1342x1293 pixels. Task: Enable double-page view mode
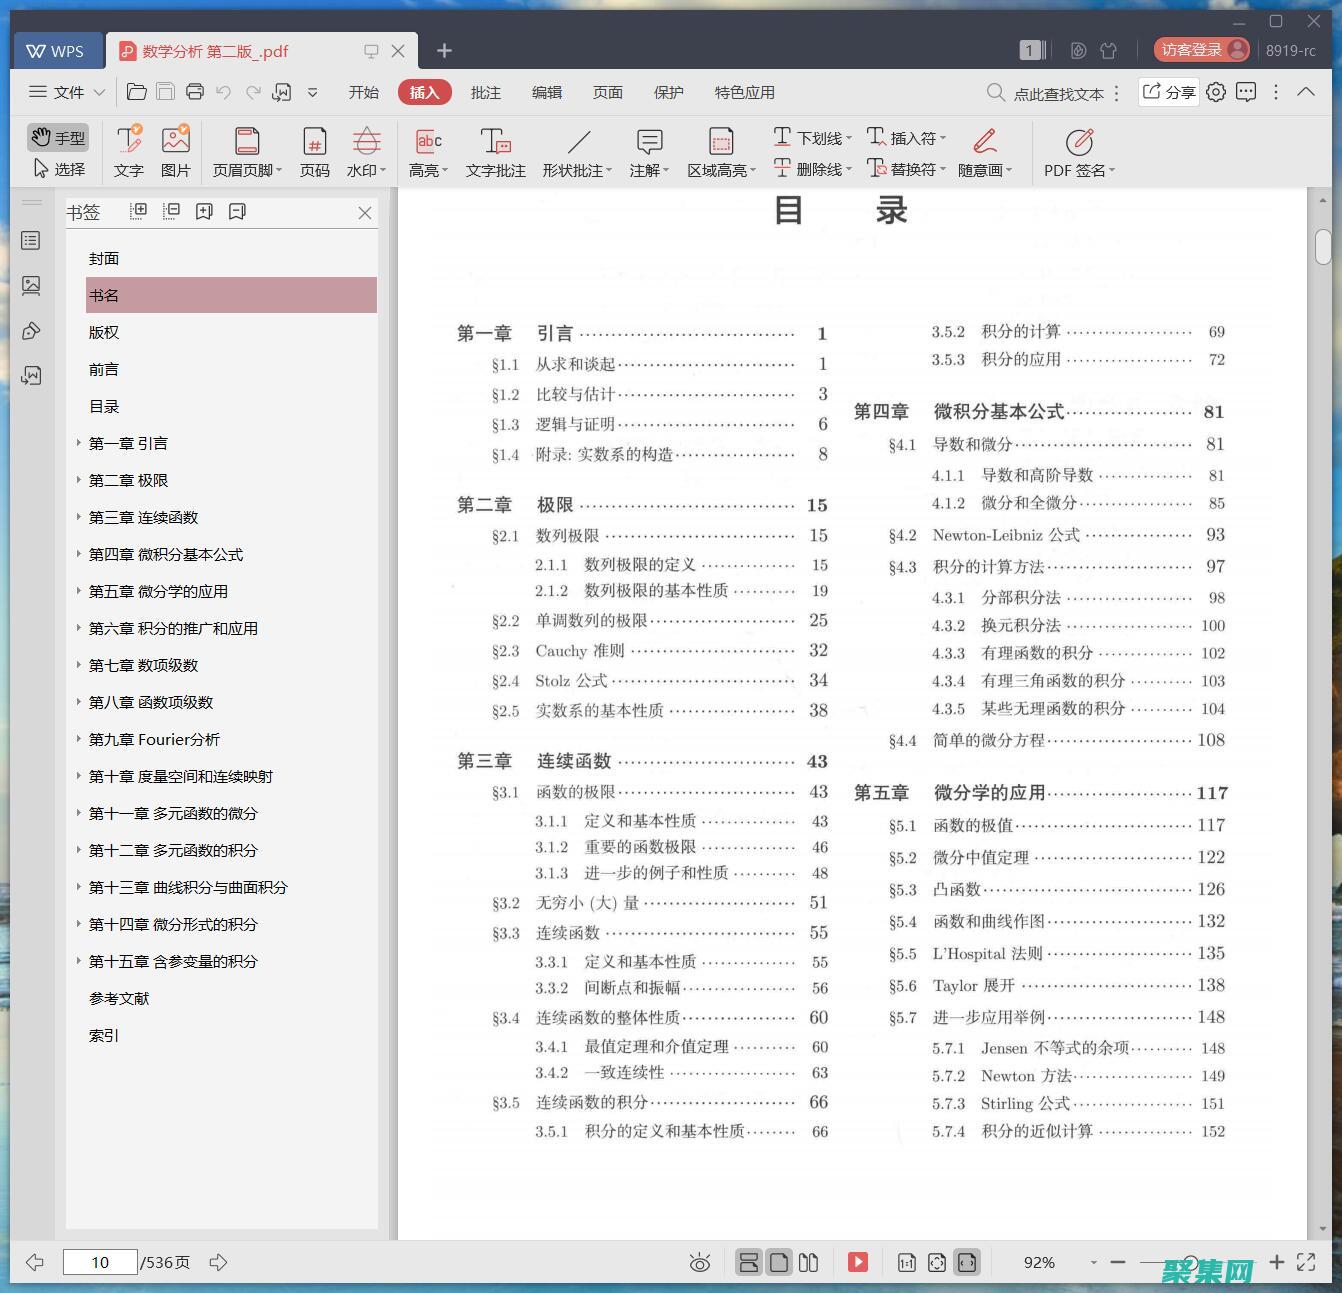point(809,1262)
